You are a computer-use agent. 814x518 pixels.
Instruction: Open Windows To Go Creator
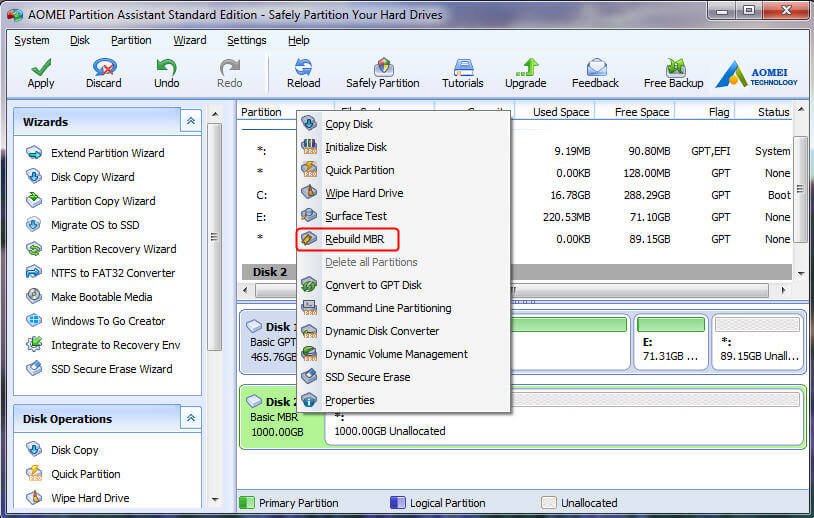(108, 321)
